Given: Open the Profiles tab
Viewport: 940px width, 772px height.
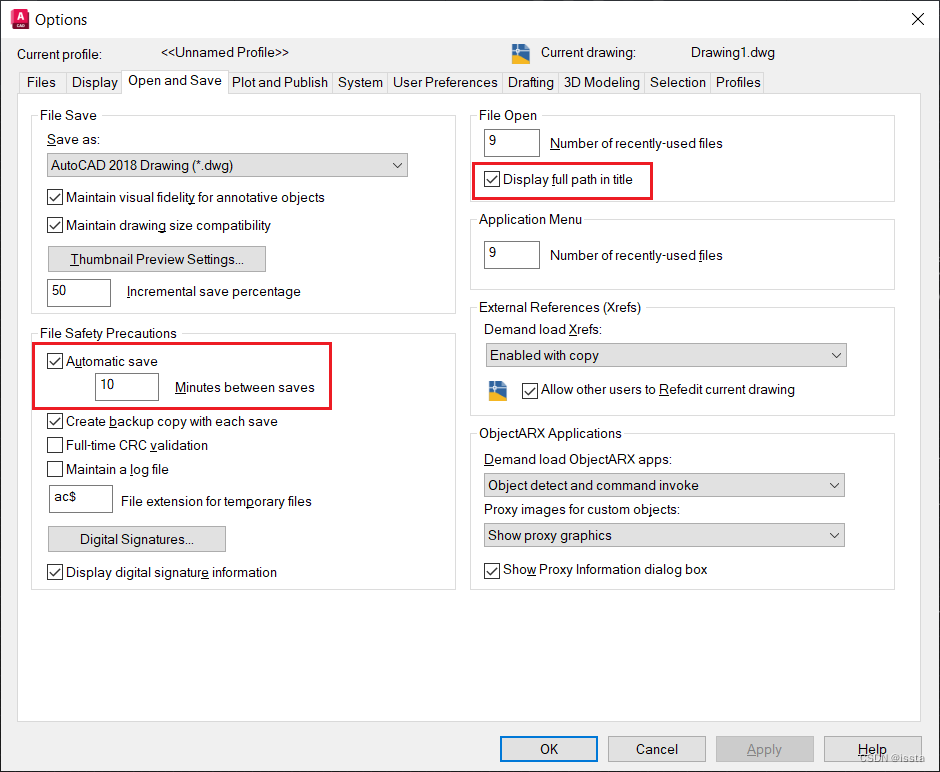Looking at the screenshot, I should (x=739, y=83).
